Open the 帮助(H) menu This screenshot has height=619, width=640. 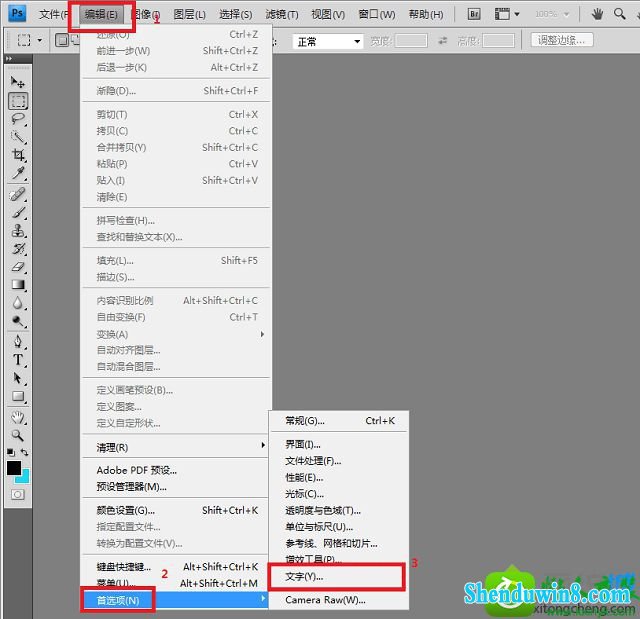tap(426, 15)
